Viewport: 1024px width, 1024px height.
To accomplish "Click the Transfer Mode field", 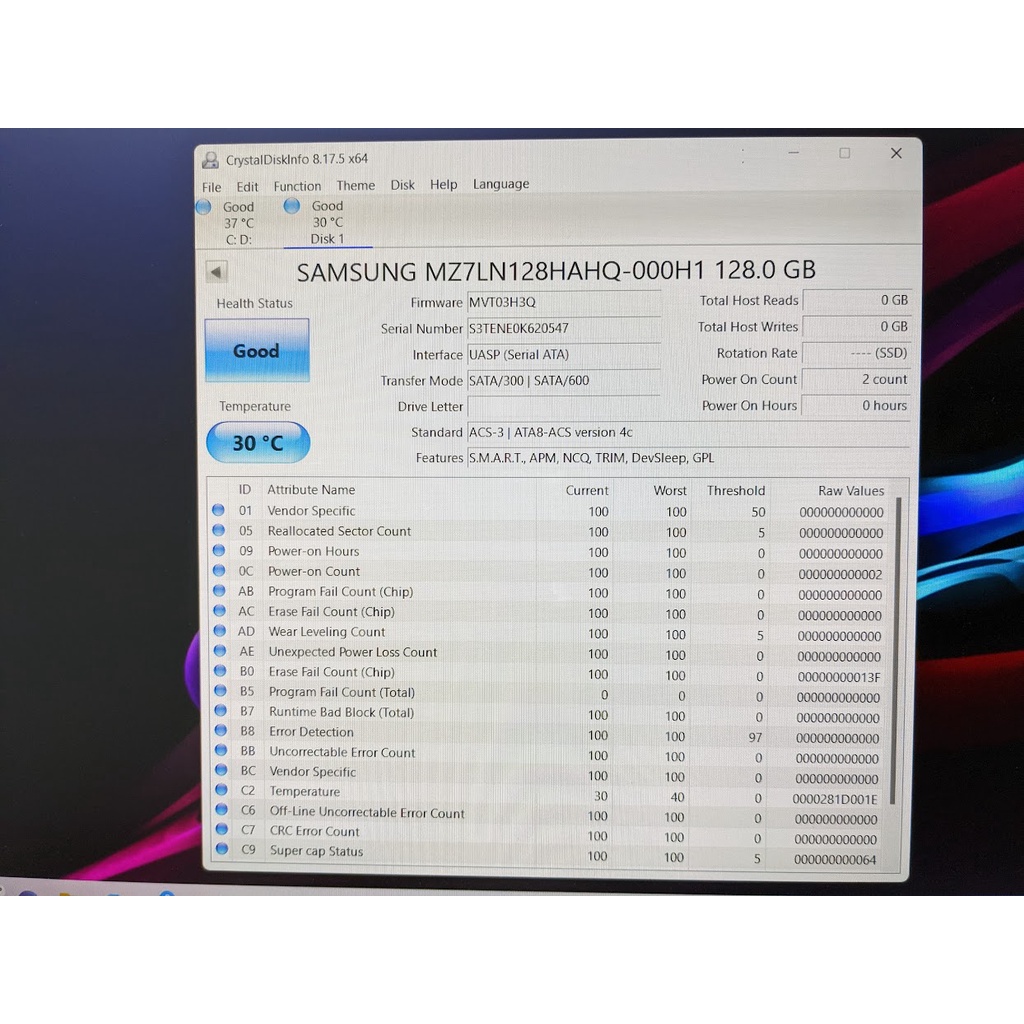I will tap(564, 381).
